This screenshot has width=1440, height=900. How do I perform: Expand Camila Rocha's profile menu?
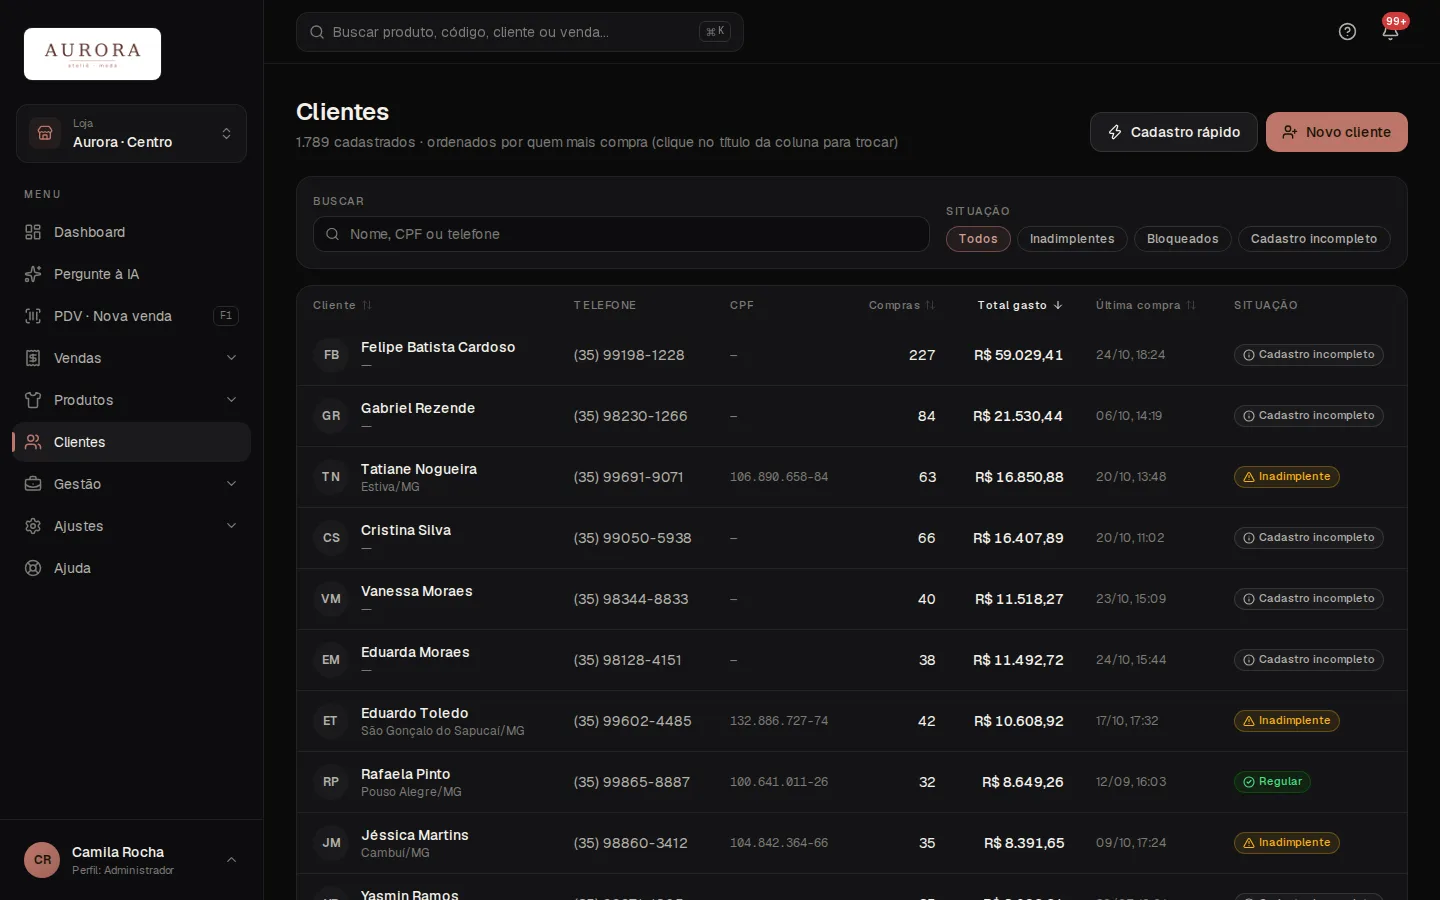(x=131, y=860)
